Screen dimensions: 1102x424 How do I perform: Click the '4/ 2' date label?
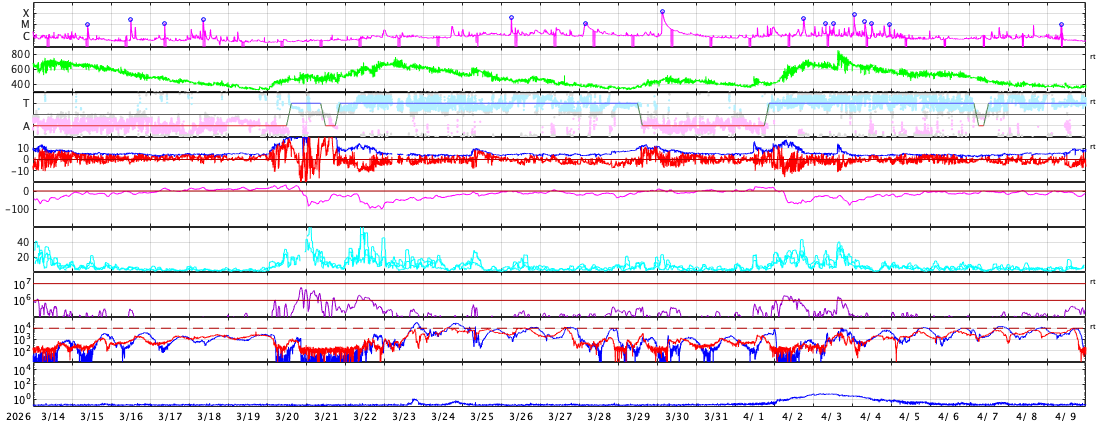point(793,416)
